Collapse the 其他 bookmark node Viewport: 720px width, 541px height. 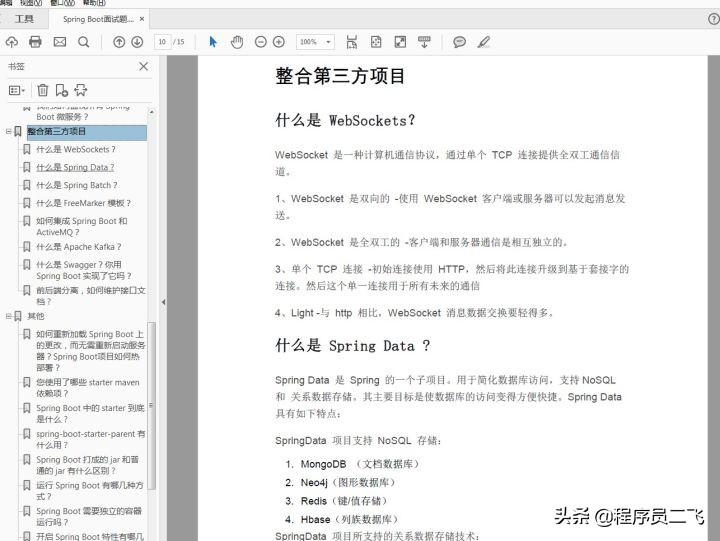tap(8, 316)
